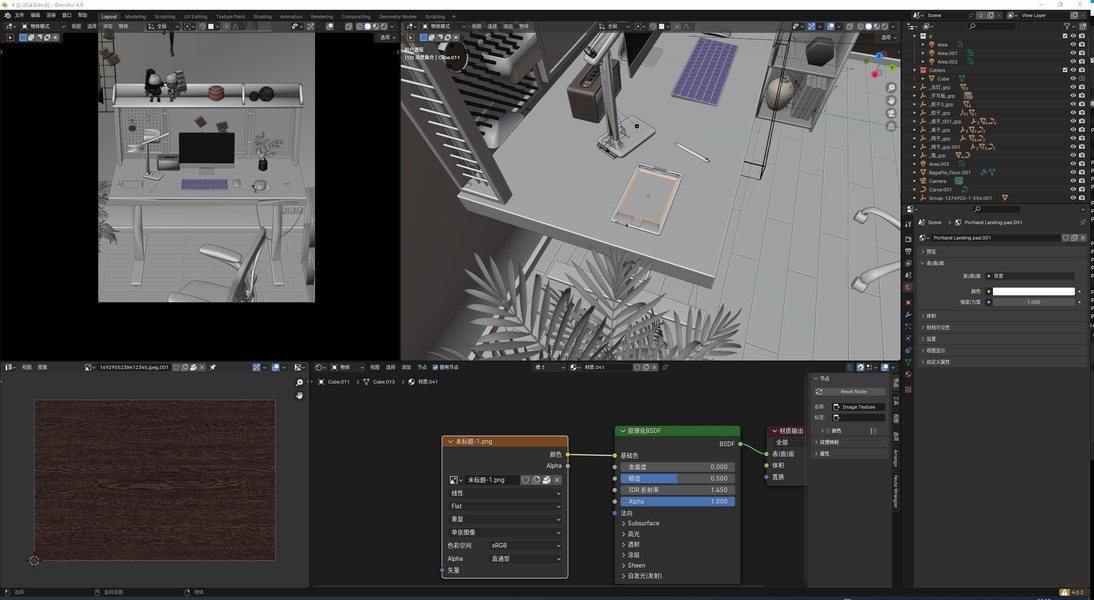Click the Reset Node button
Image resolution: width=1094 pixels, height=600 pixels.
849,391
